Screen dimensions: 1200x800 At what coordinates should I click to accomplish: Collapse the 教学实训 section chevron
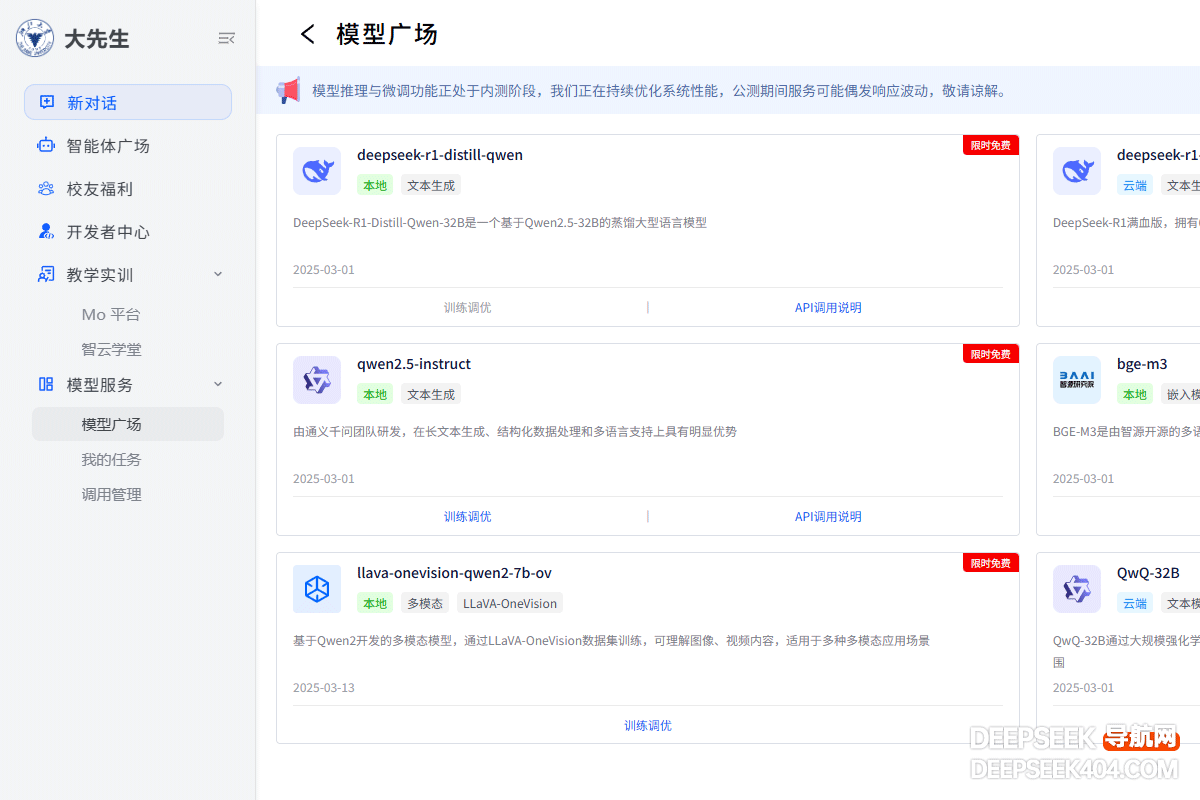[x=218, y=274]
